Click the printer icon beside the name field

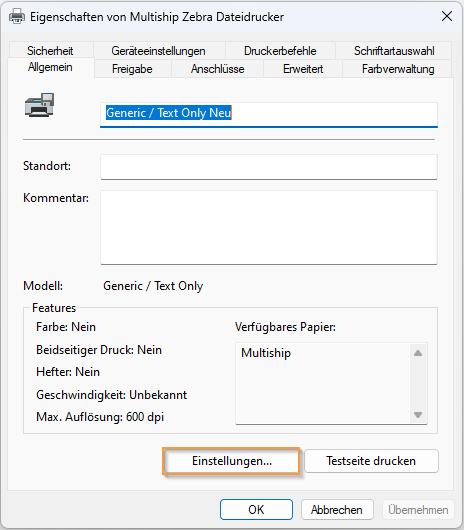click(40, 105)
